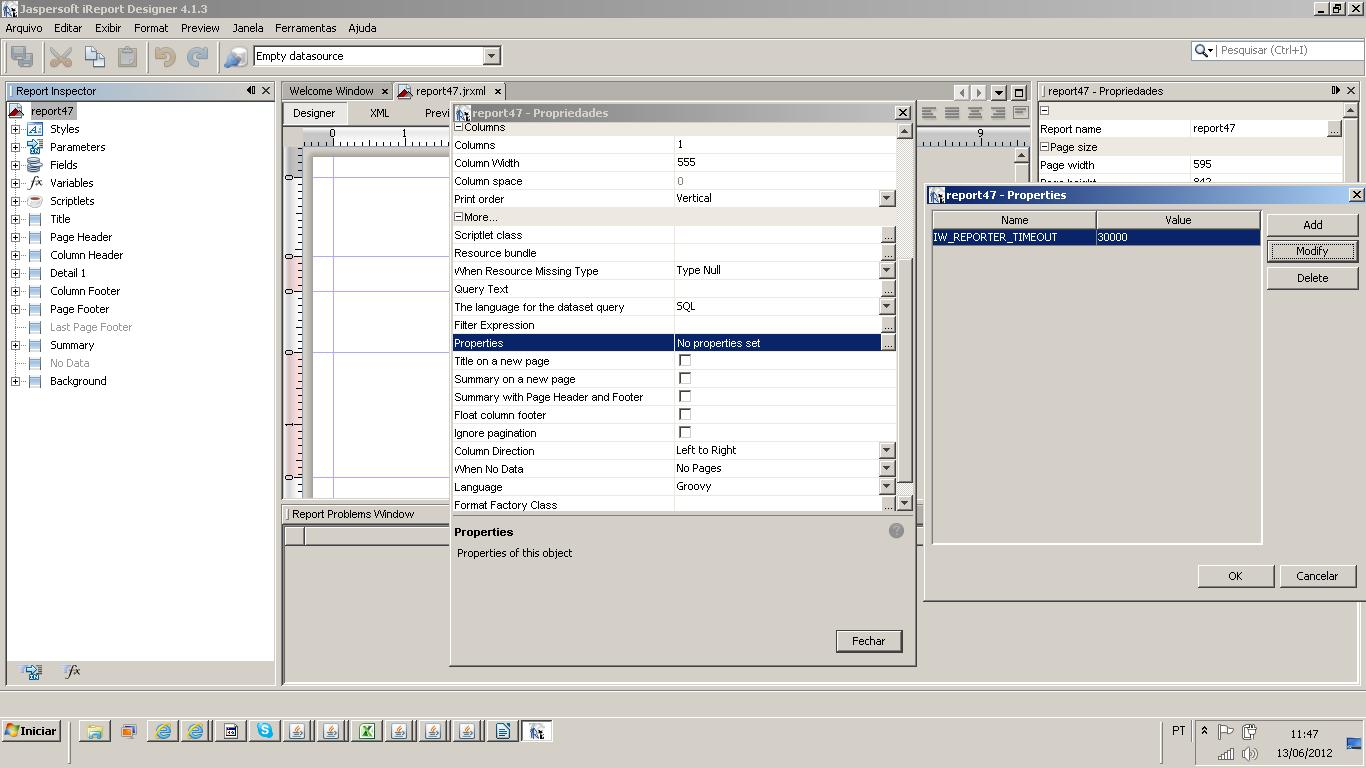Click the Save All toolbar icon
Screen dimensions: 1366x768
point(21,57)
